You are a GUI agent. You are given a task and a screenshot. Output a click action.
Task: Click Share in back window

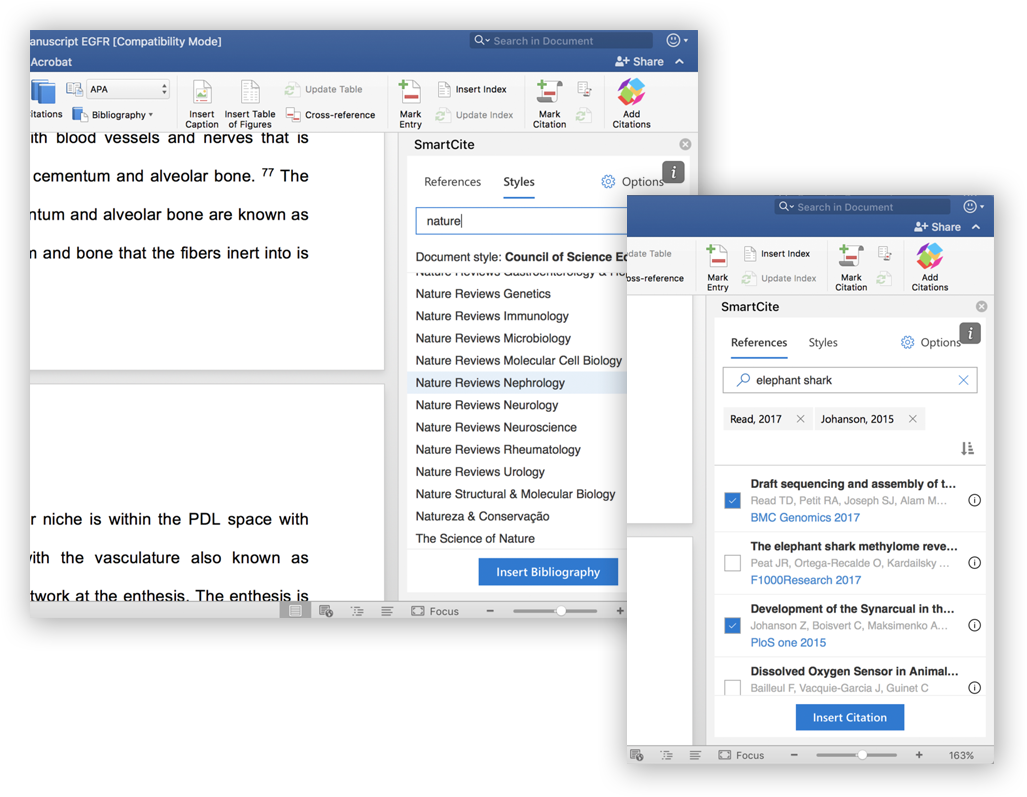tap(639, 62)
